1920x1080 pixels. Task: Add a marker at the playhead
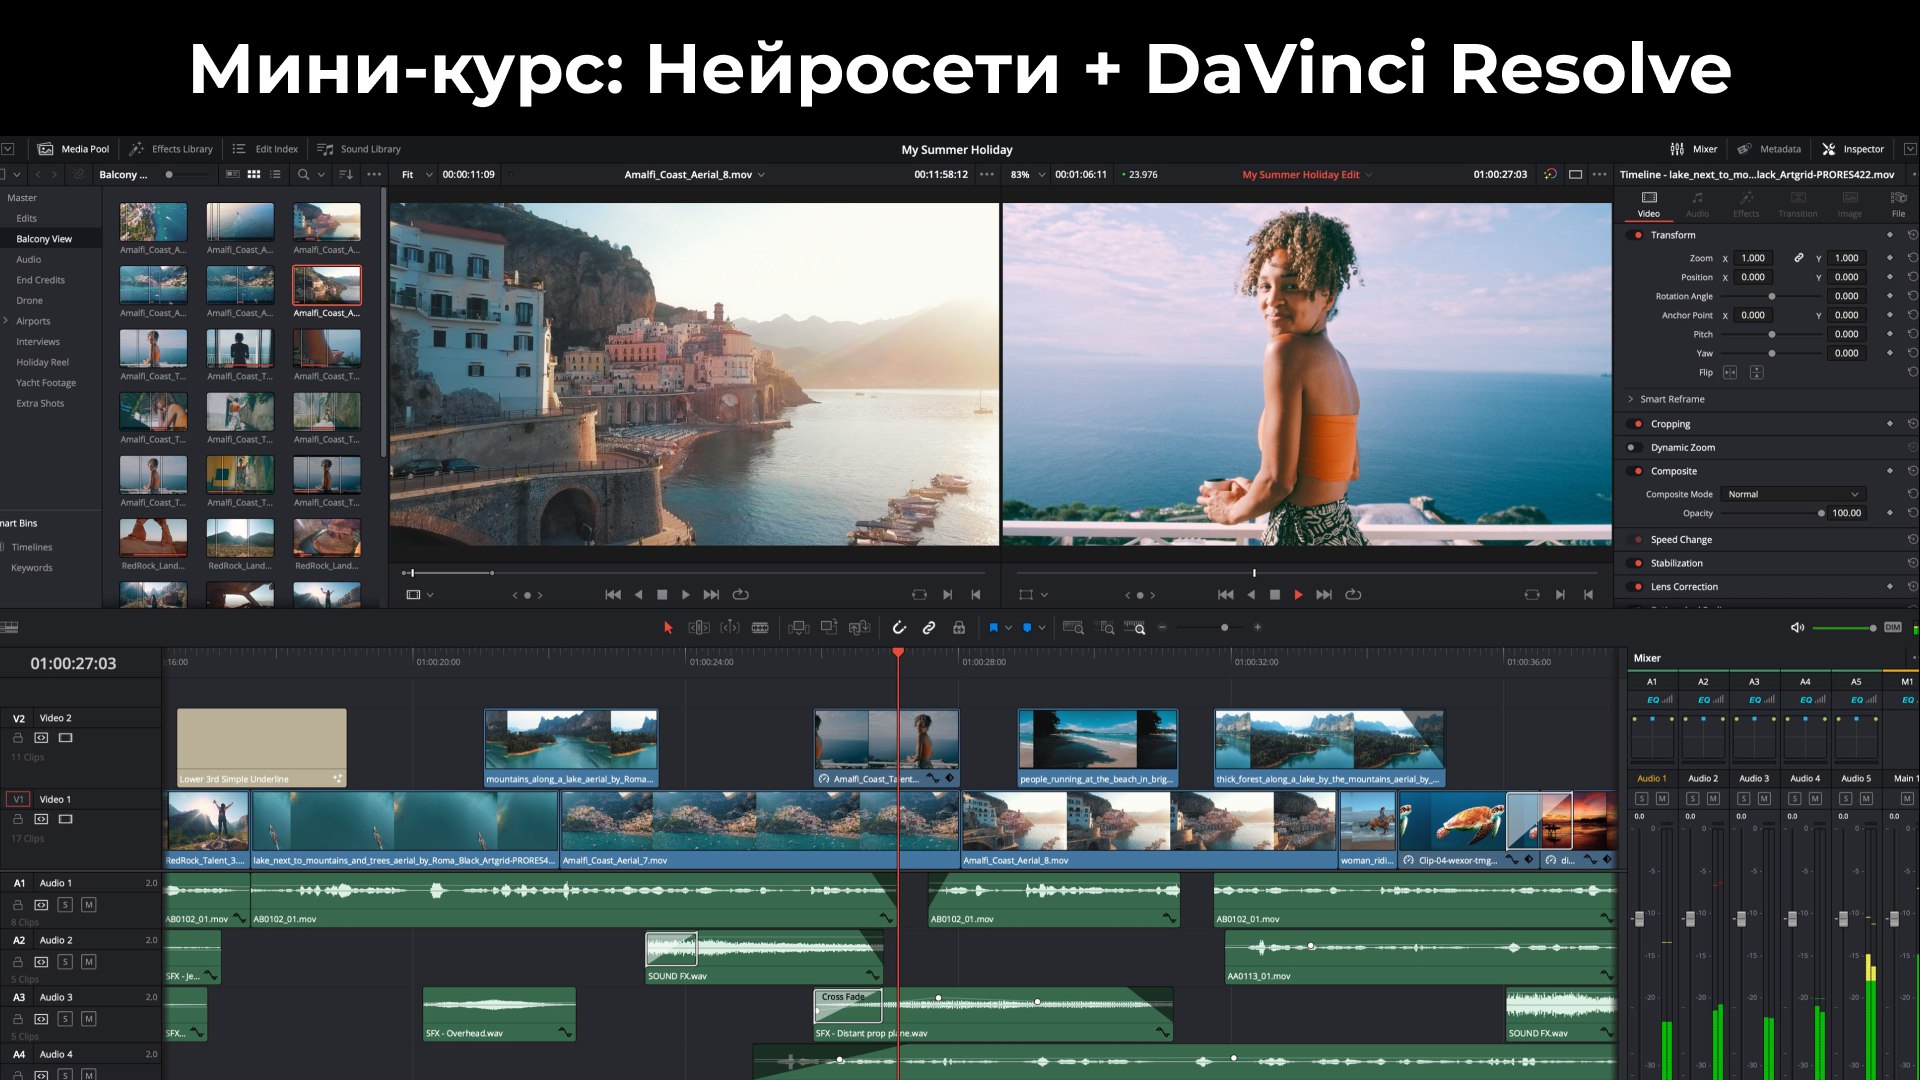(x=1027, y=628)
